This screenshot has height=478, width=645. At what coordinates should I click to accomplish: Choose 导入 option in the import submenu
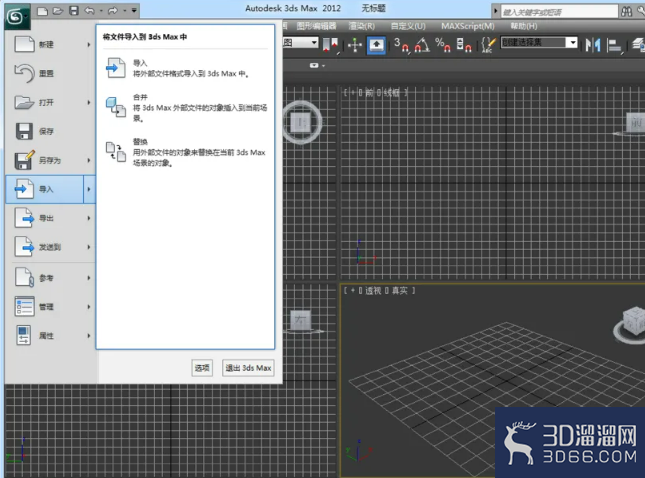185,68
